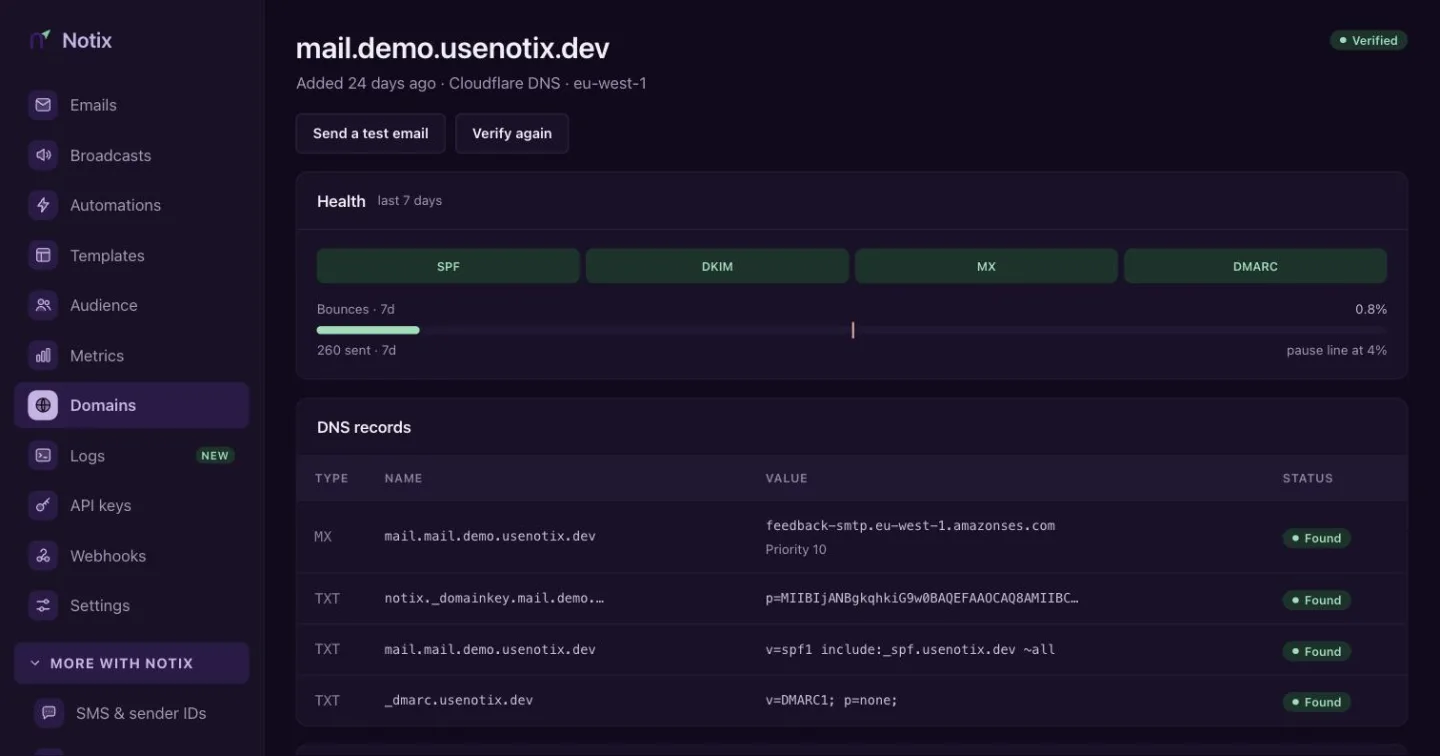1440x756 pixels.
Task: Click the Webhooks icon
Action: [43, 555]
